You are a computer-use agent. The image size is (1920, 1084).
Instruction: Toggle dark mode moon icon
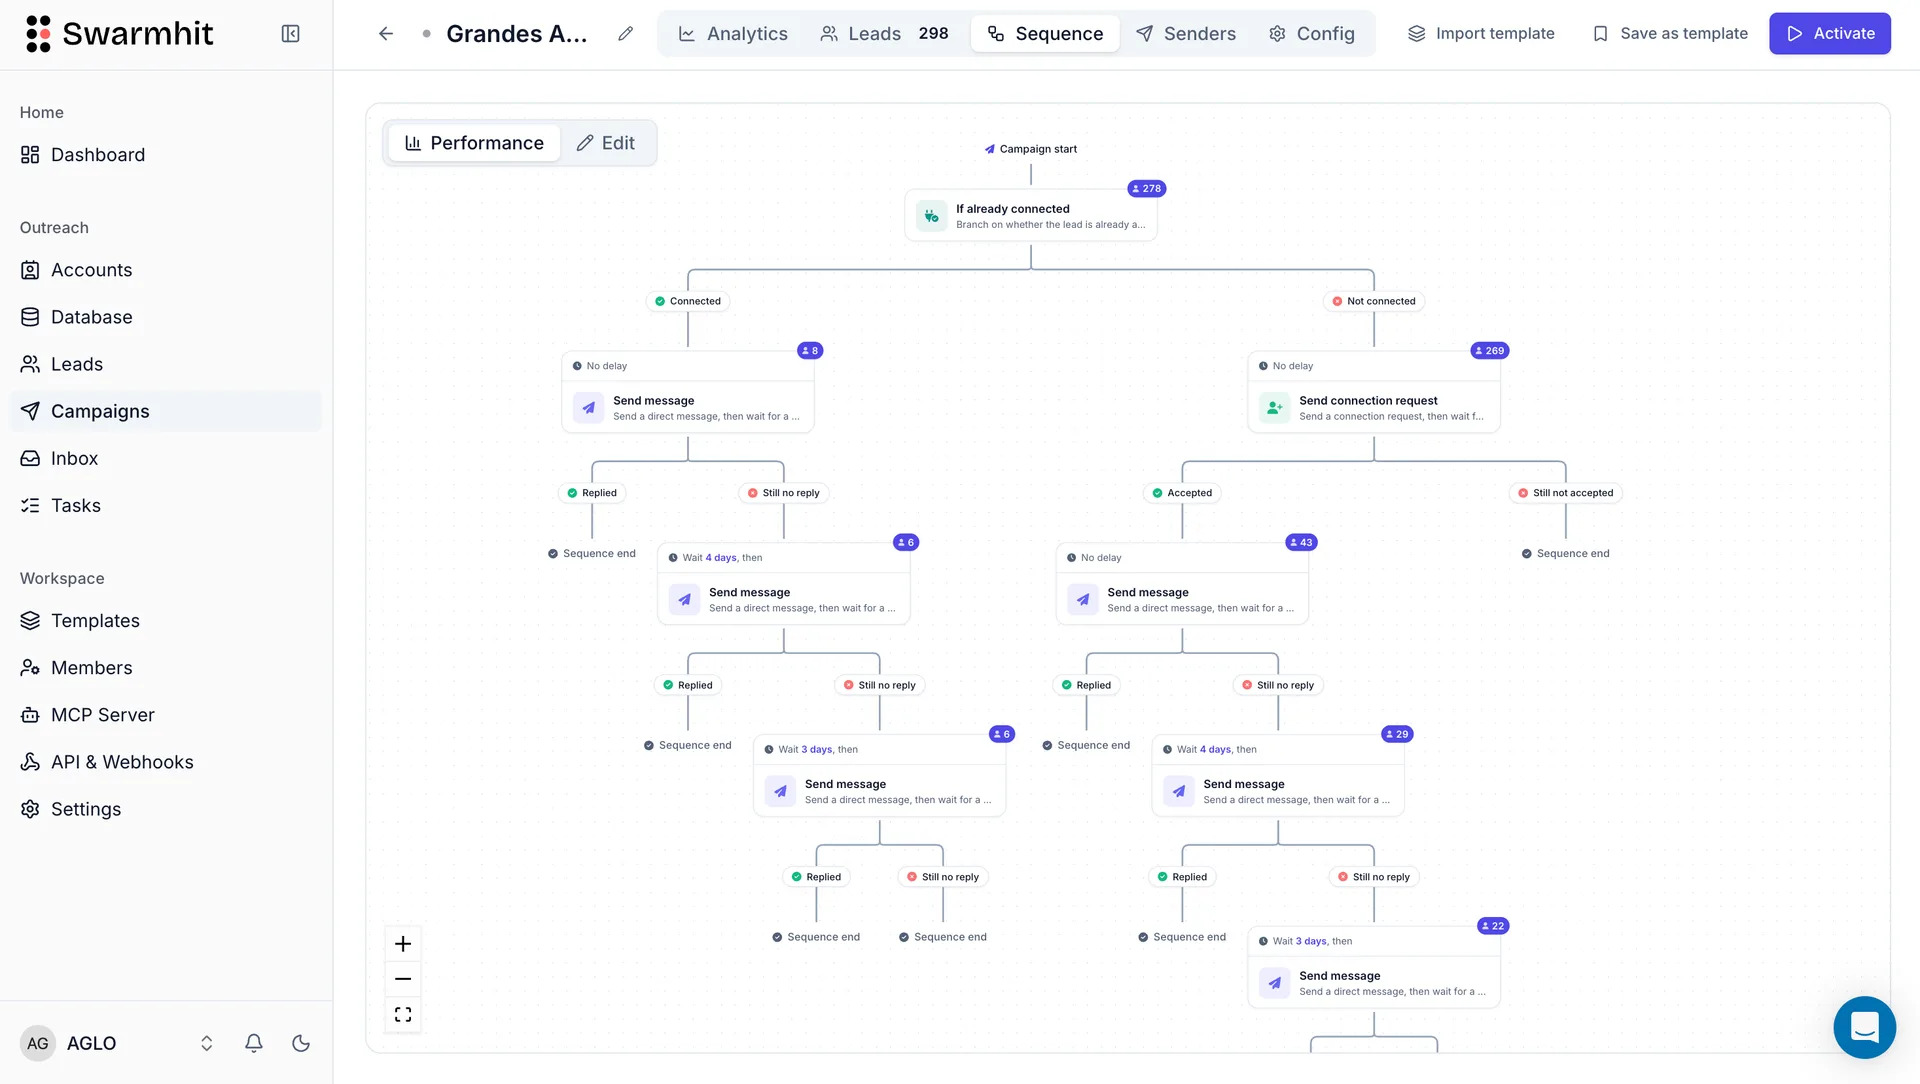[x=301, y=1043]
